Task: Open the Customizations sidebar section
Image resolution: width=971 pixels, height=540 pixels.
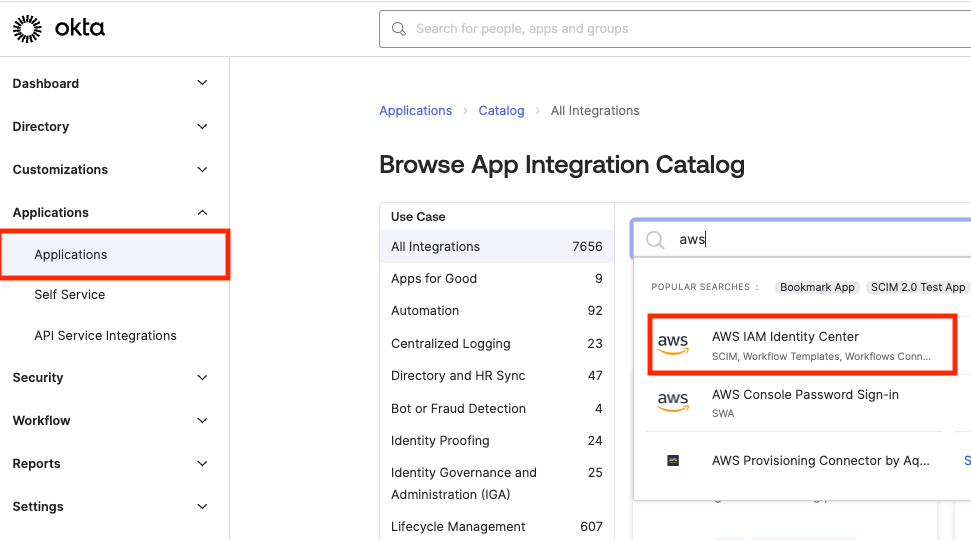Action: (x=60, y=170)
